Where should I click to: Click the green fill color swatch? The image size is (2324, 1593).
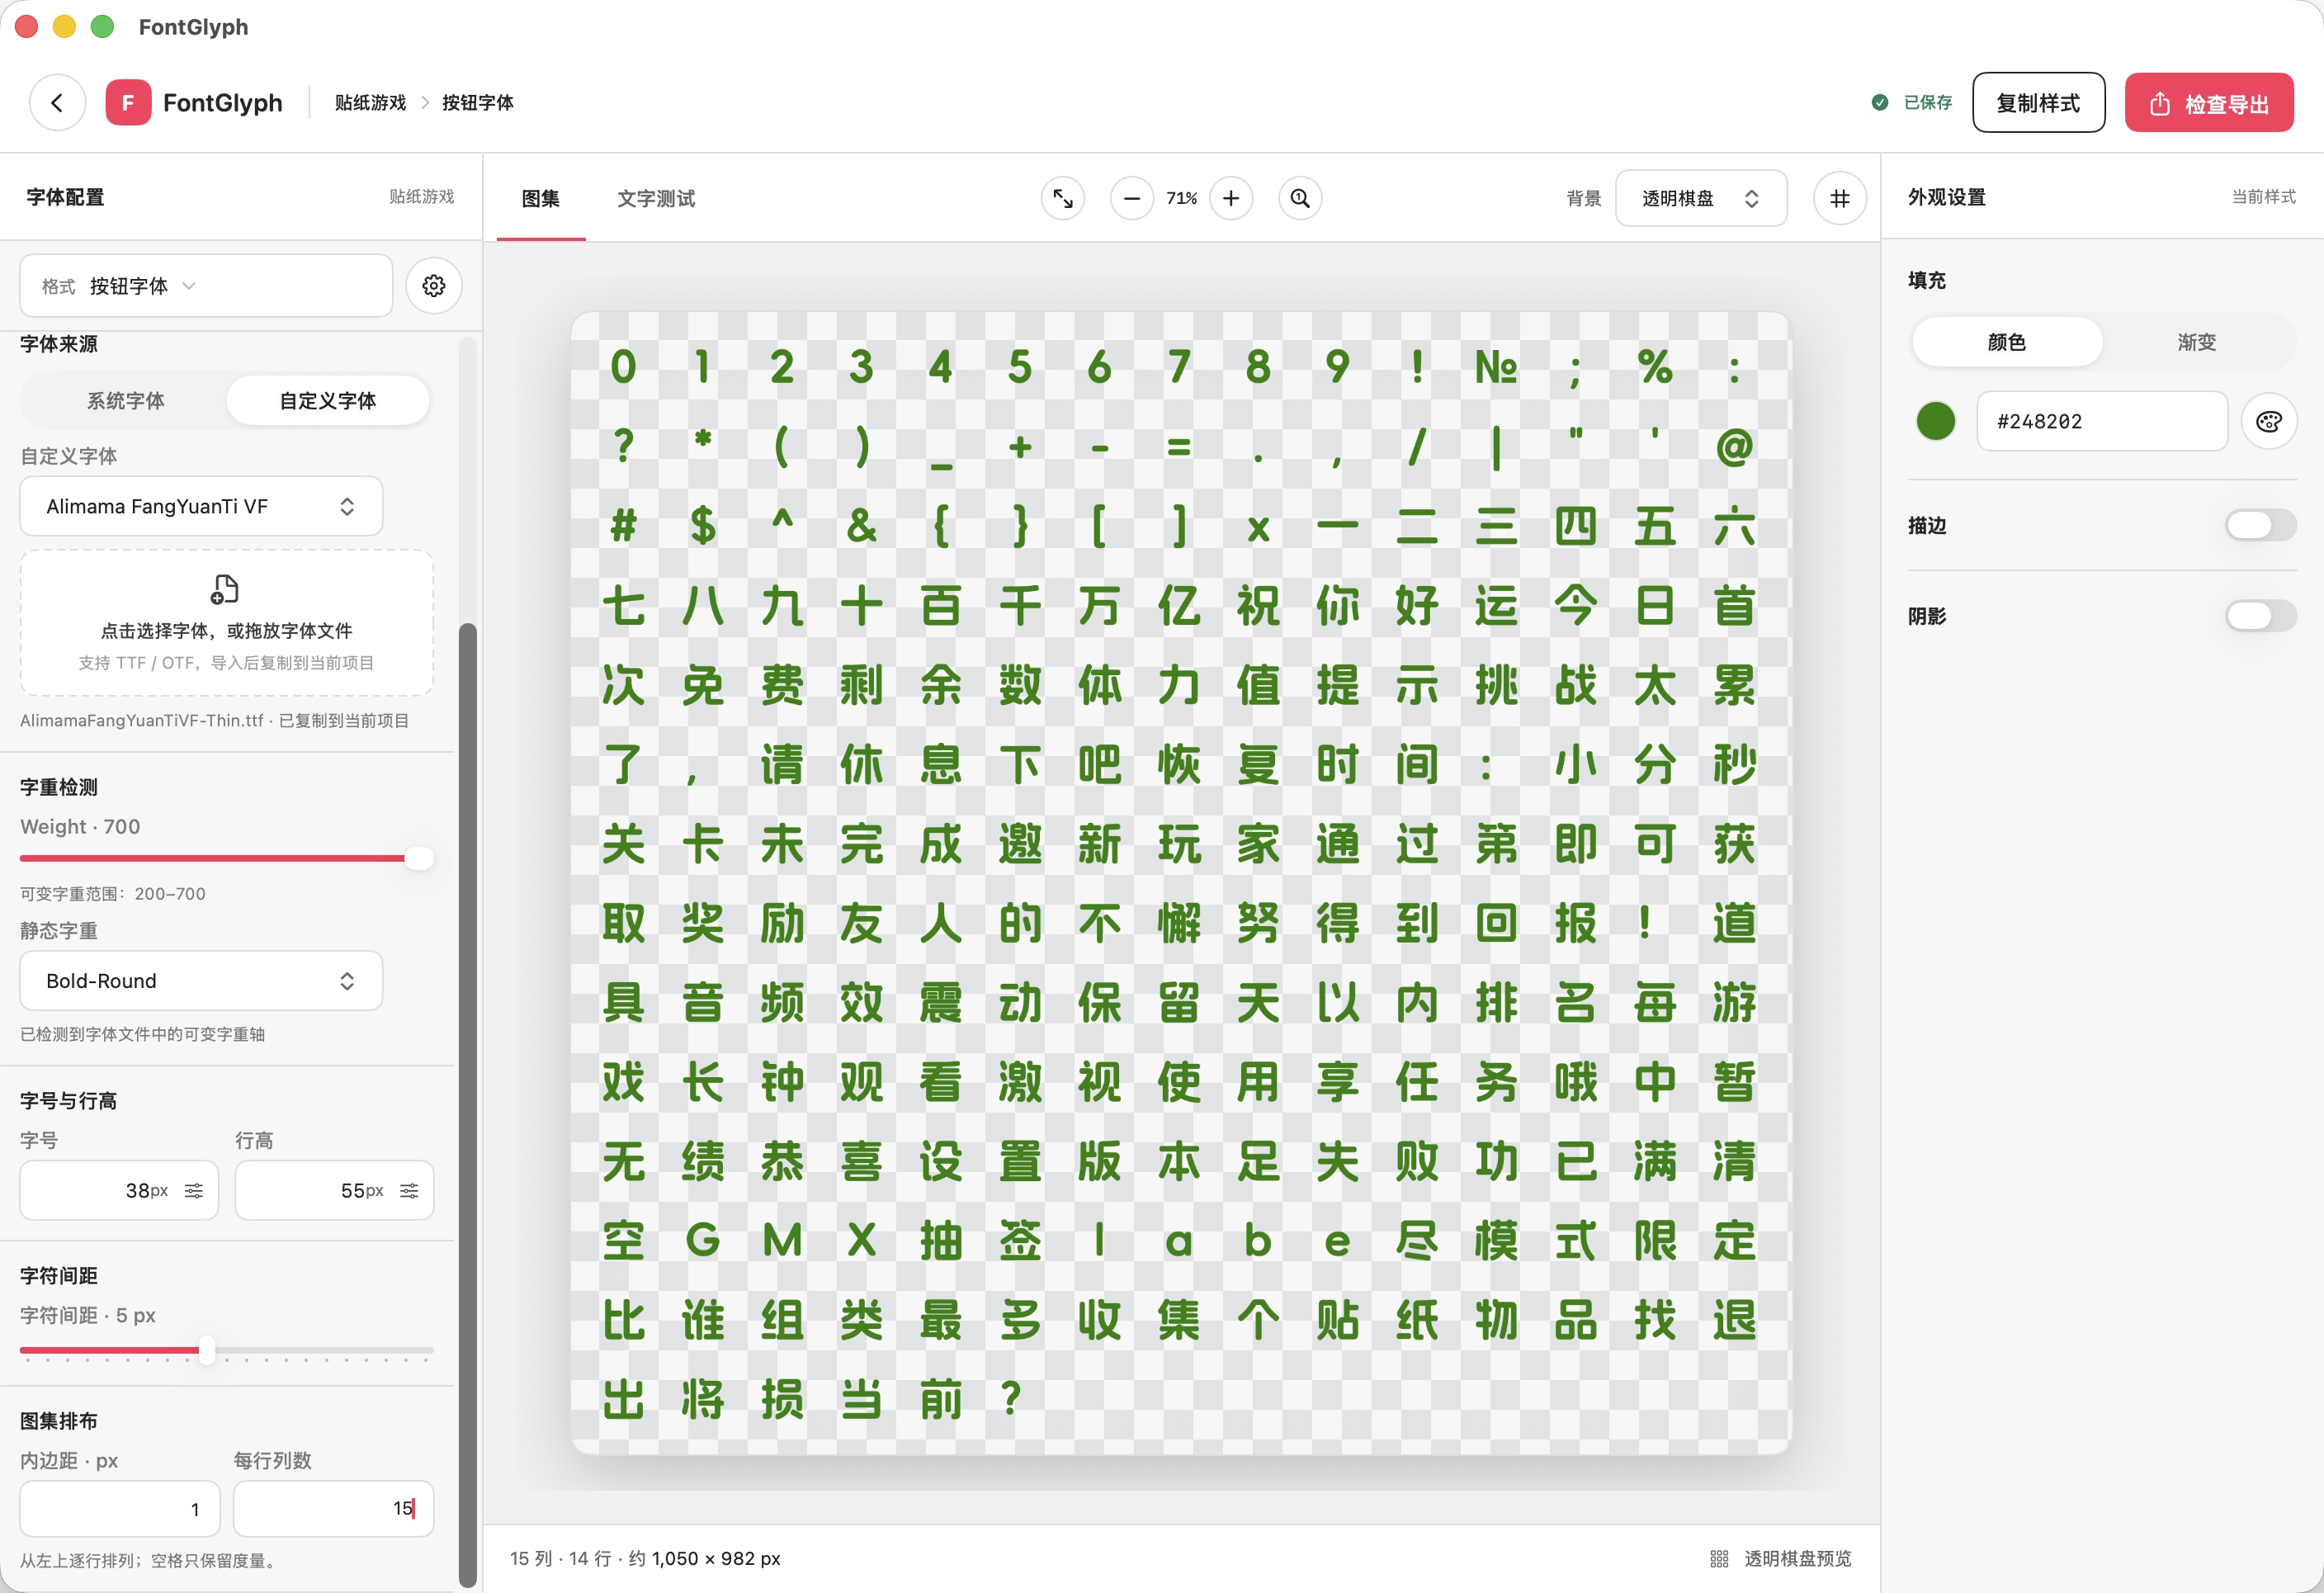[x=1936, y=421]
